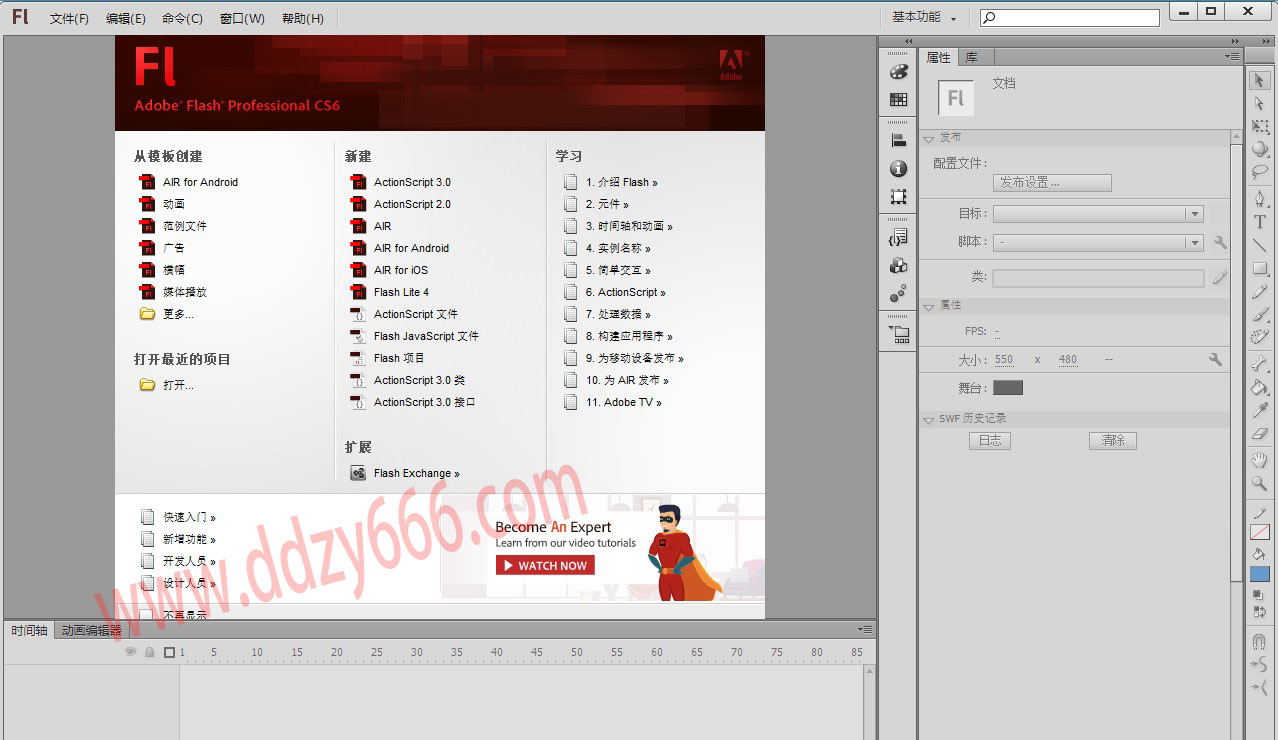
Task: Select the Eraser tool
Action: [1260, 434]
